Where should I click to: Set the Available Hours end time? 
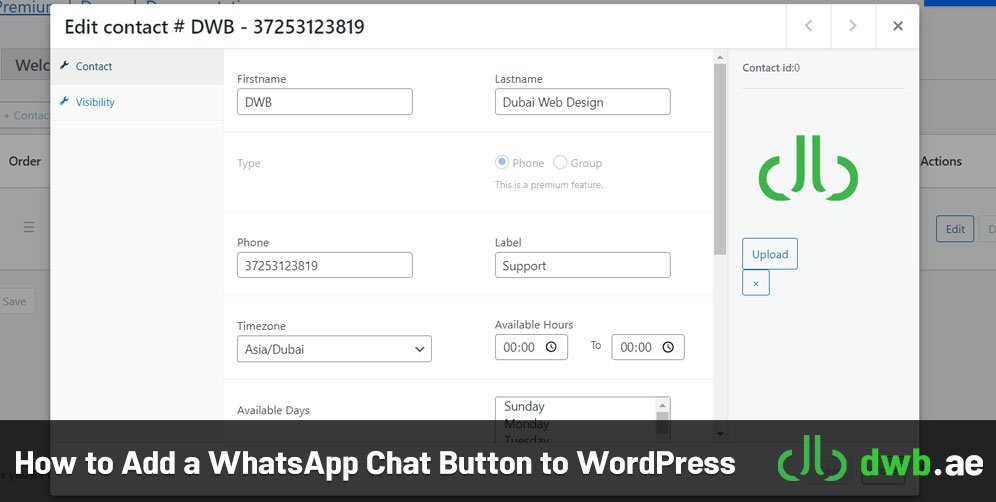(x=648, y=347)
